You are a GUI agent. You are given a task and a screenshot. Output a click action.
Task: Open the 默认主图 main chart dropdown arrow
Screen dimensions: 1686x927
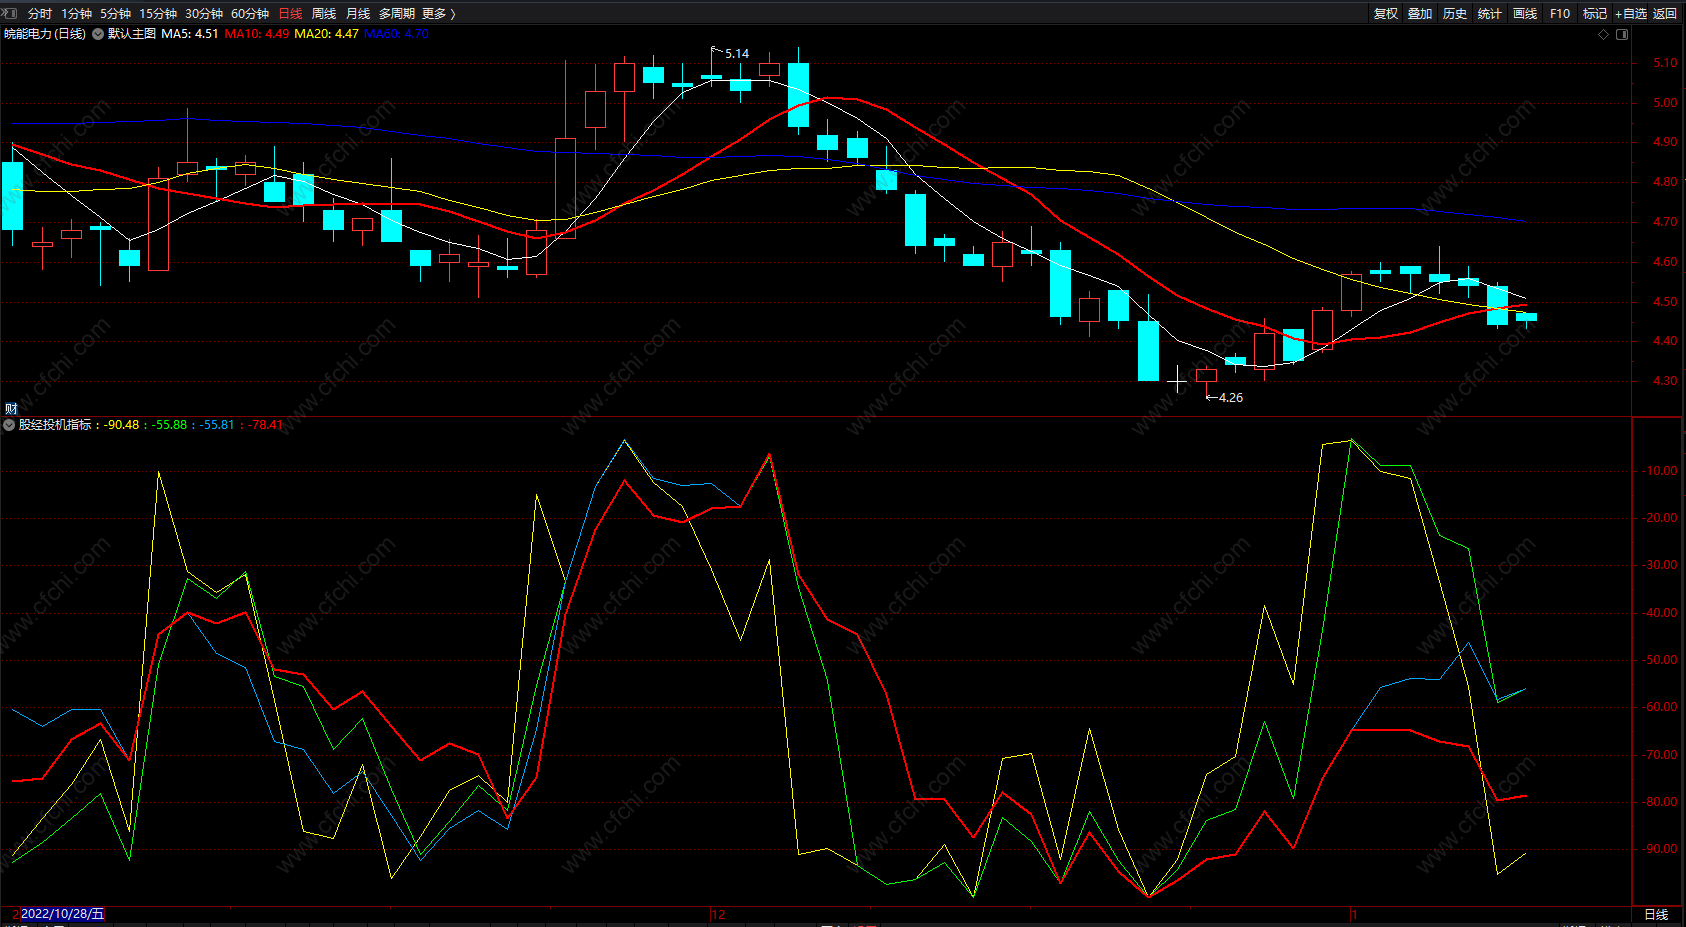pyautogui.click(x=98, y=34)
